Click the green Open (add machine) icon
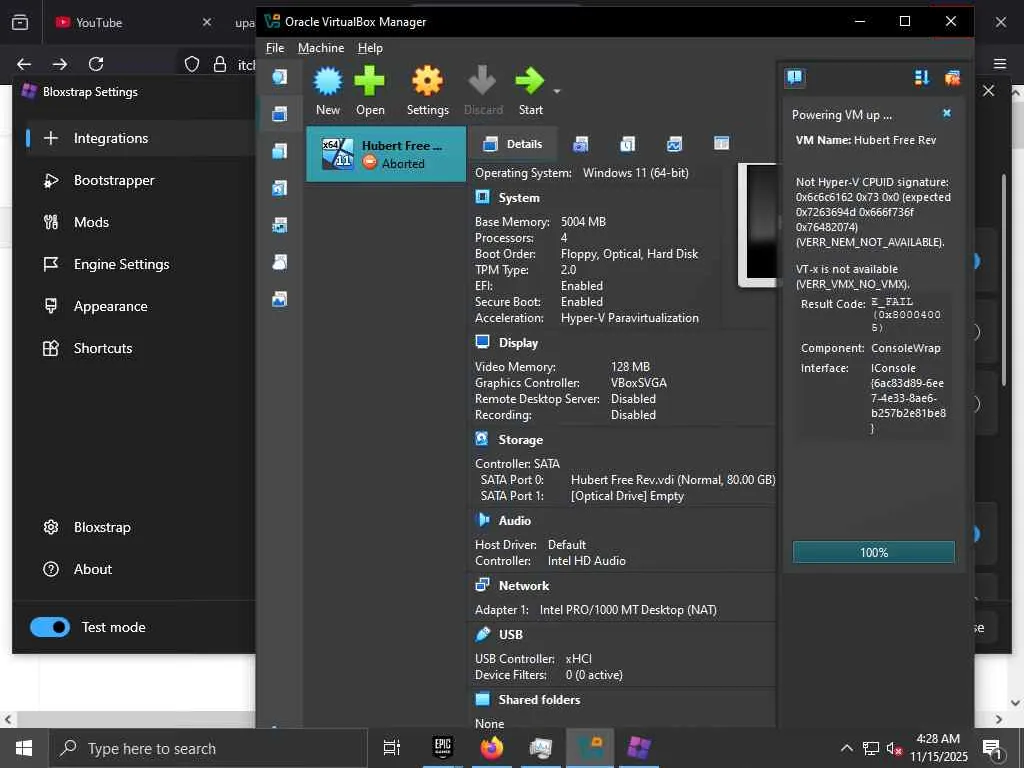 370,82
